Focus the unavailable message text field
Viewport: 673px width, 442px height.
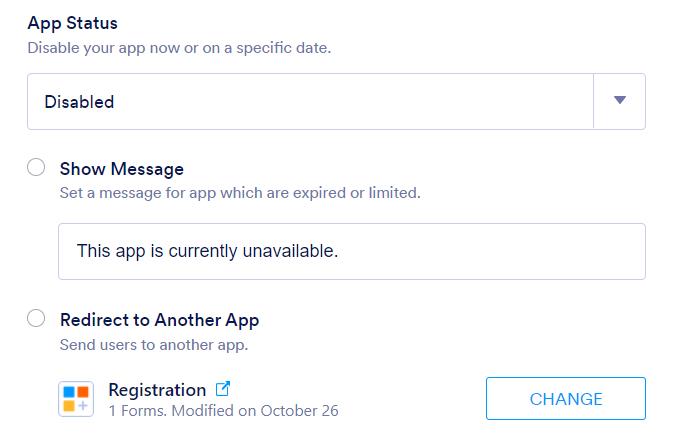(350, 251)
